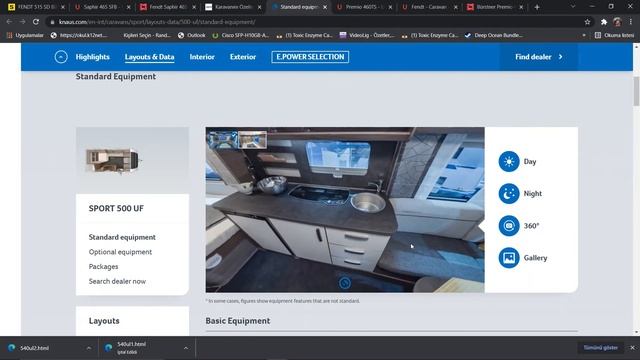Bookmark page with star icon
Viewport: 640px width, 360px height.
coord(587,22)
